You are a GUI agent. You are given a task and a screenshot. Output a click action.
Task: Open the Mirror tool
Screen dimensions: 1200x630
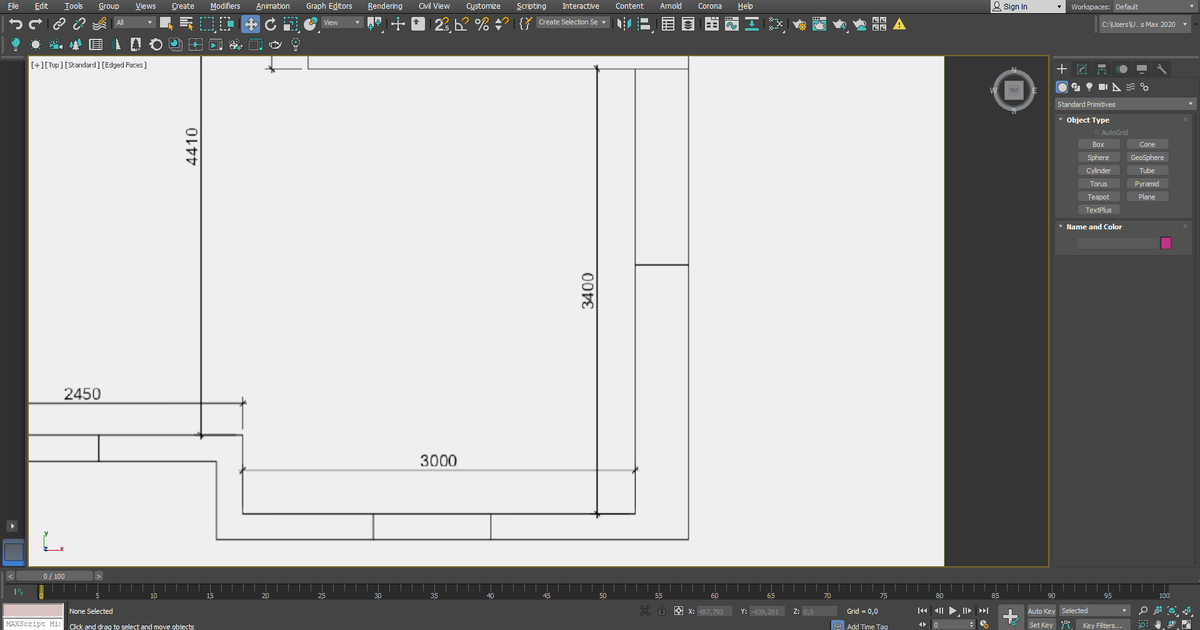[x=623, y=24]
